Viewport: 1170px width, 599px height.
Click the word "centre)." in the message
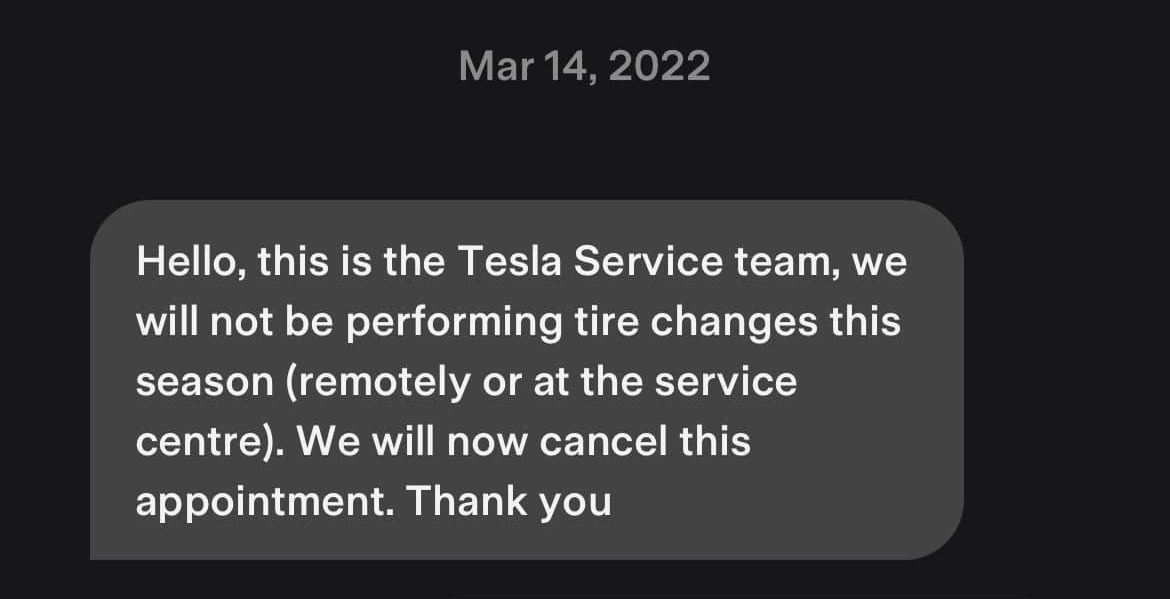(209, 441)
